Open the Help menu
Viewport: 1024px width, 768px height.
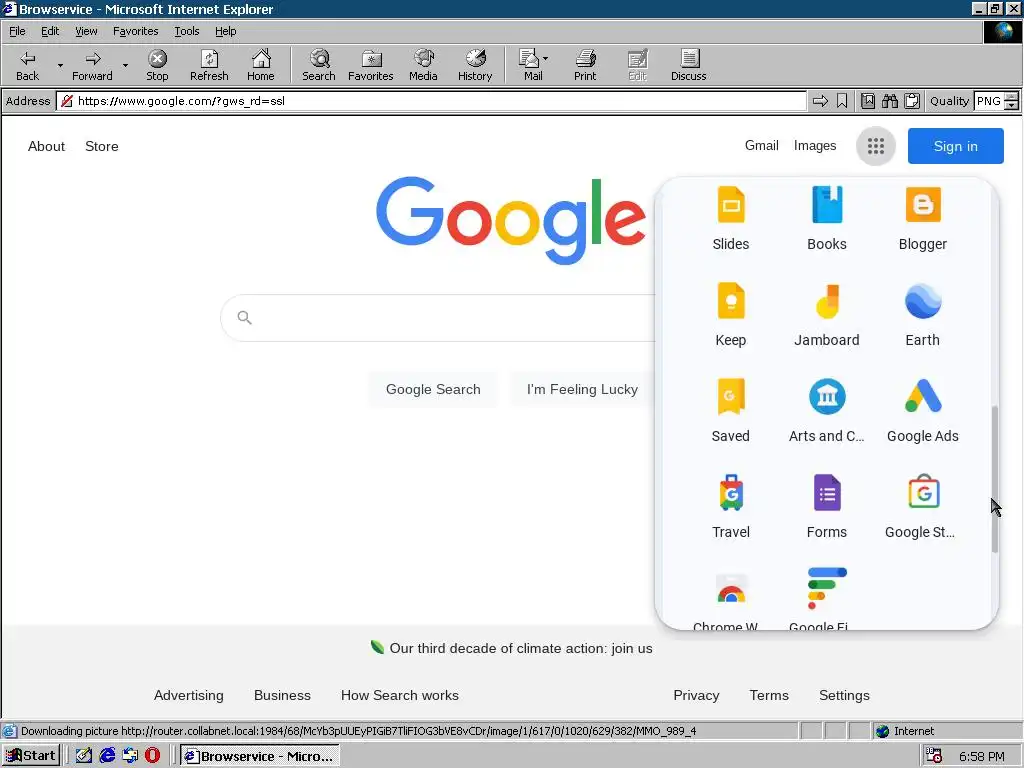(x=225, y=31)
